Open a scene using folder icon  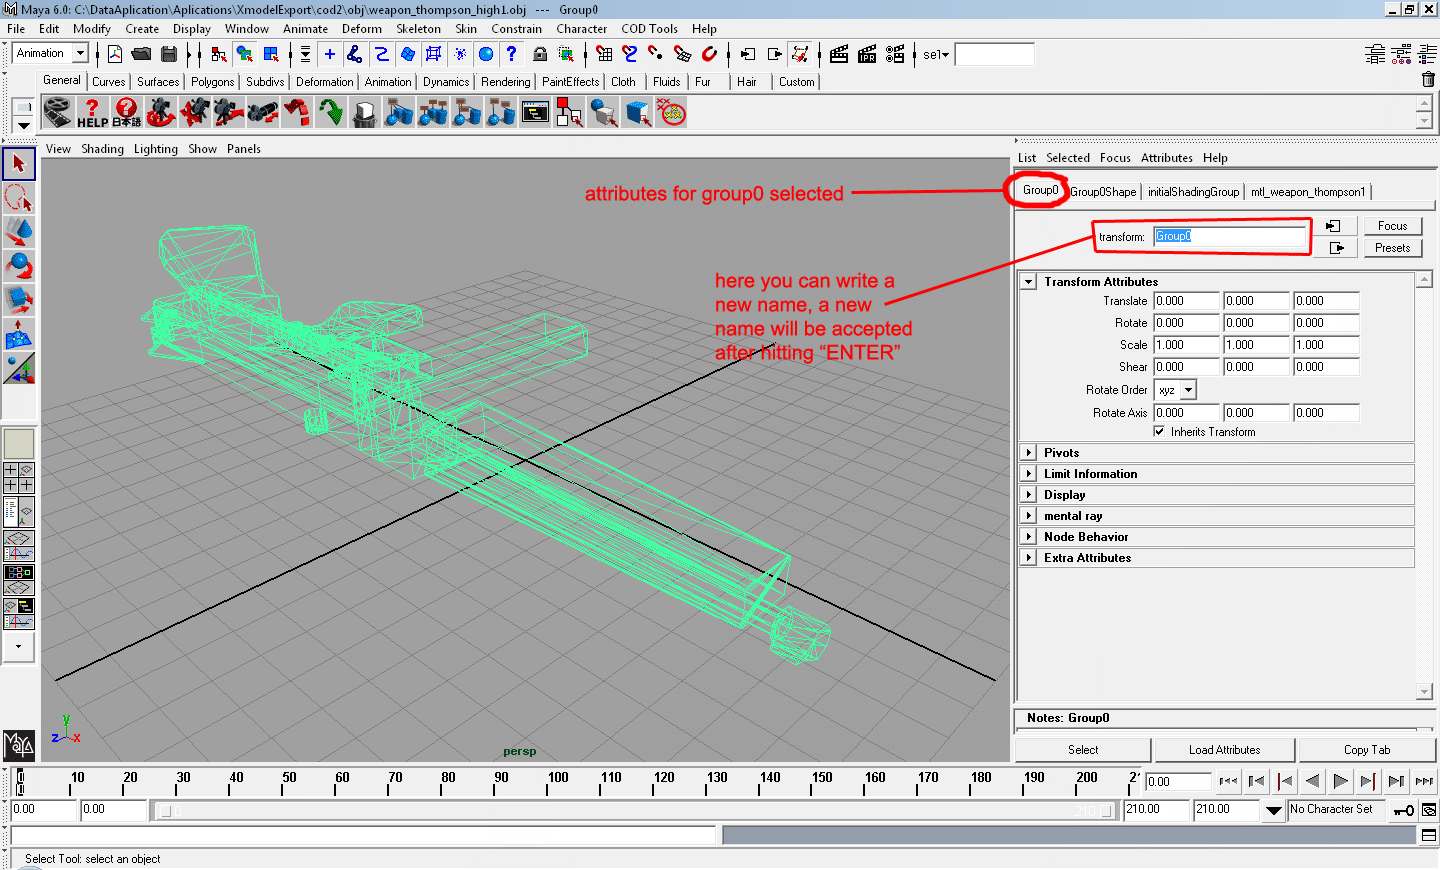pyautogui.click(x=141, y=54)
